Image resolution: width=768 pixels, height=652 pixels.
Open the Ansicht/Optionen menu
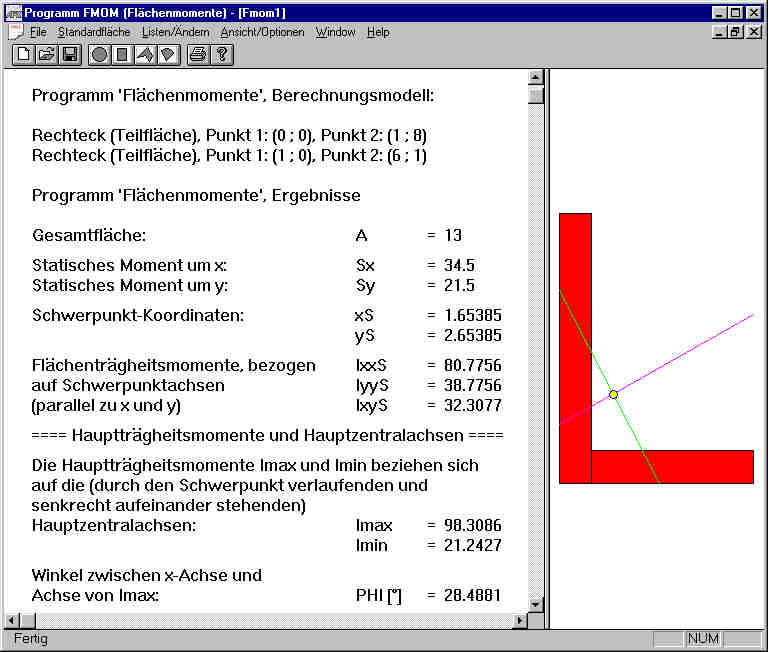[263, 32]
